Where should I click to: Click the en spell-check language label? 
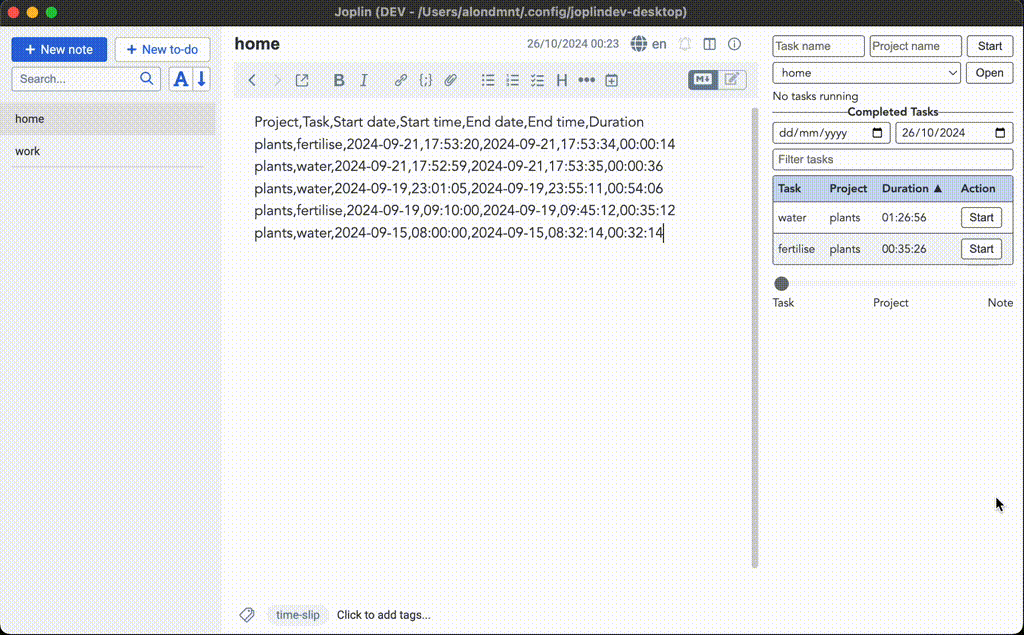pyautogui.click(x=659, y=44)
